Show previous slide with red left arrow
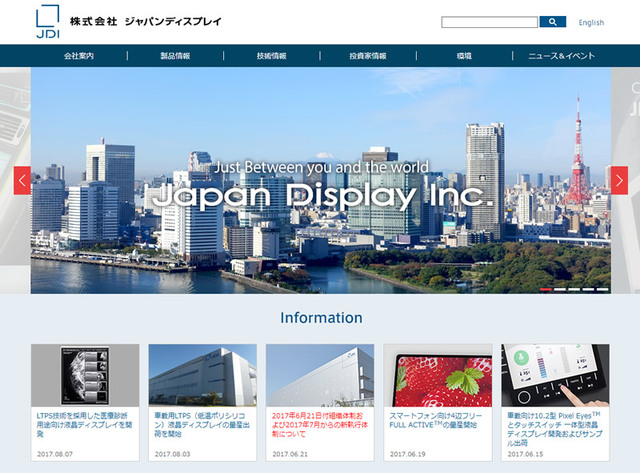Screen dimensions: 640x473 click(22, 180)
